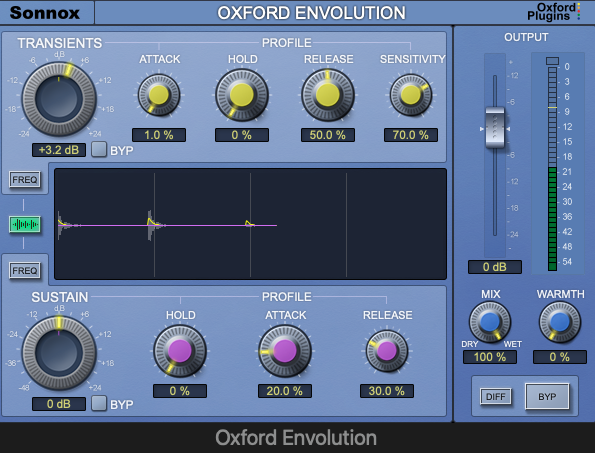
Task: Click the Transients Hold knob
Action: tap(242, 95)
